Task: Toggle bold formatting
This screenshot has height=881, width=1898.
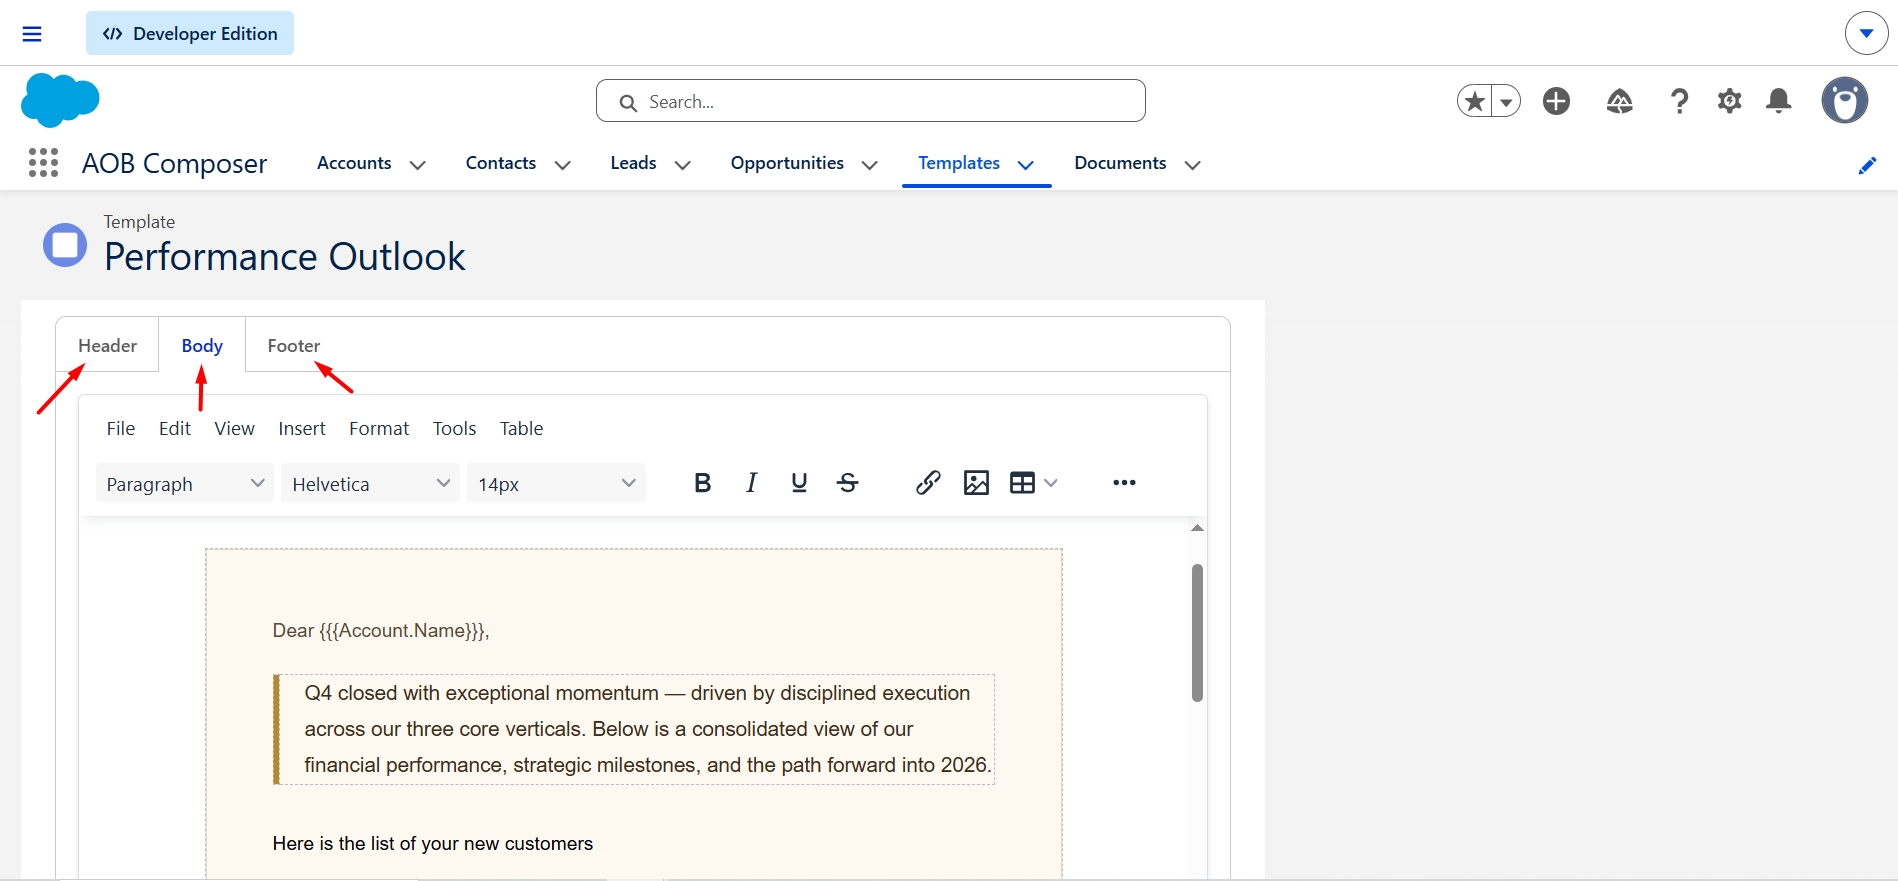Action: point(703,483)
